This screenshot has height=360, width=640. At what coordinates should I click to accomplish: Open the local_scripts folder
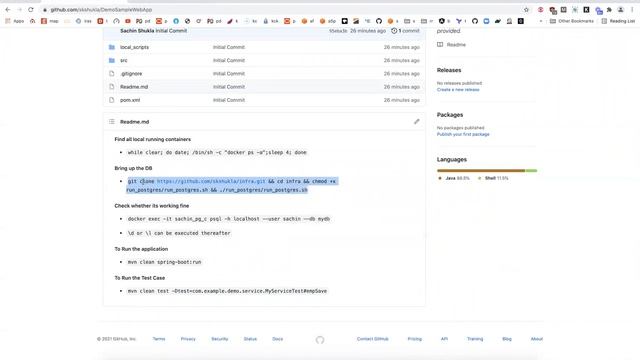(134, 47)
